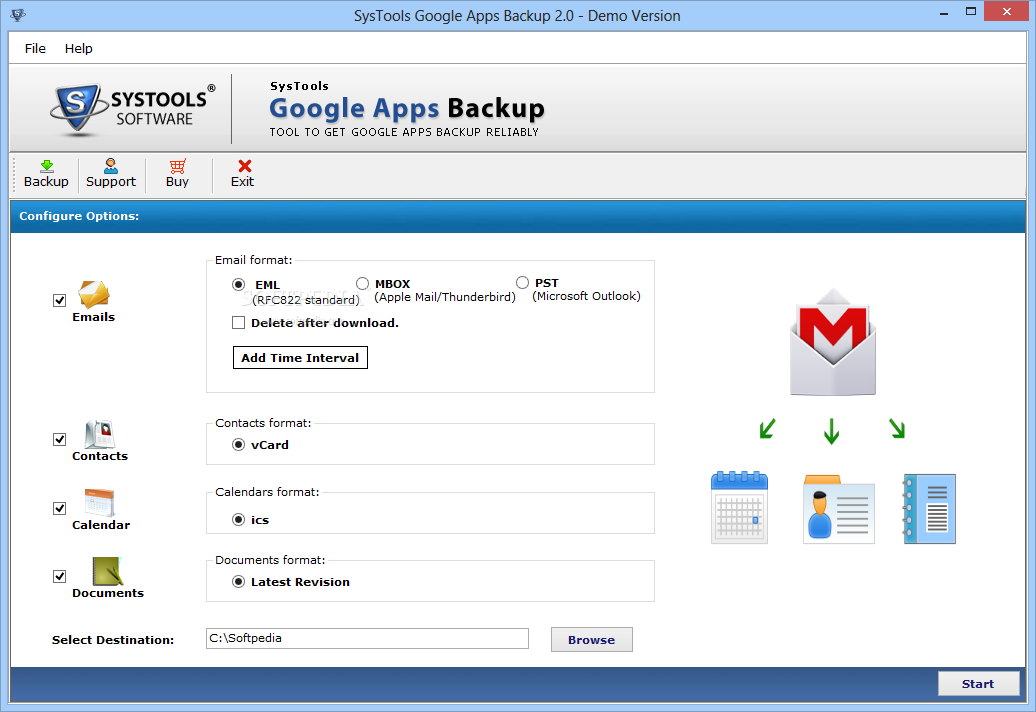Click the SysTools shield logo

(78, 109)
